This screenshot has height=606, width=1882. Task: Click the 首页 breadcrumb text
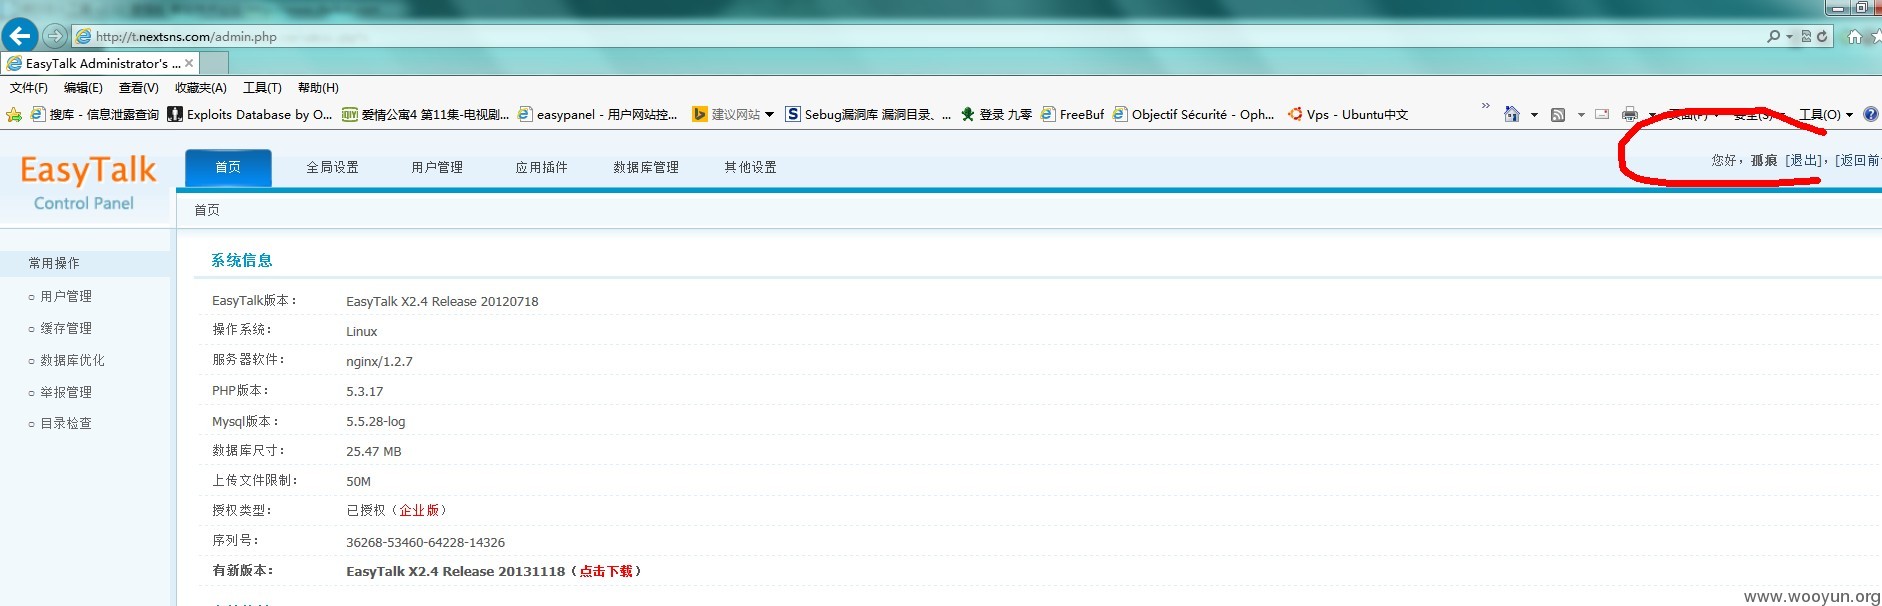[x=207, y=210]
